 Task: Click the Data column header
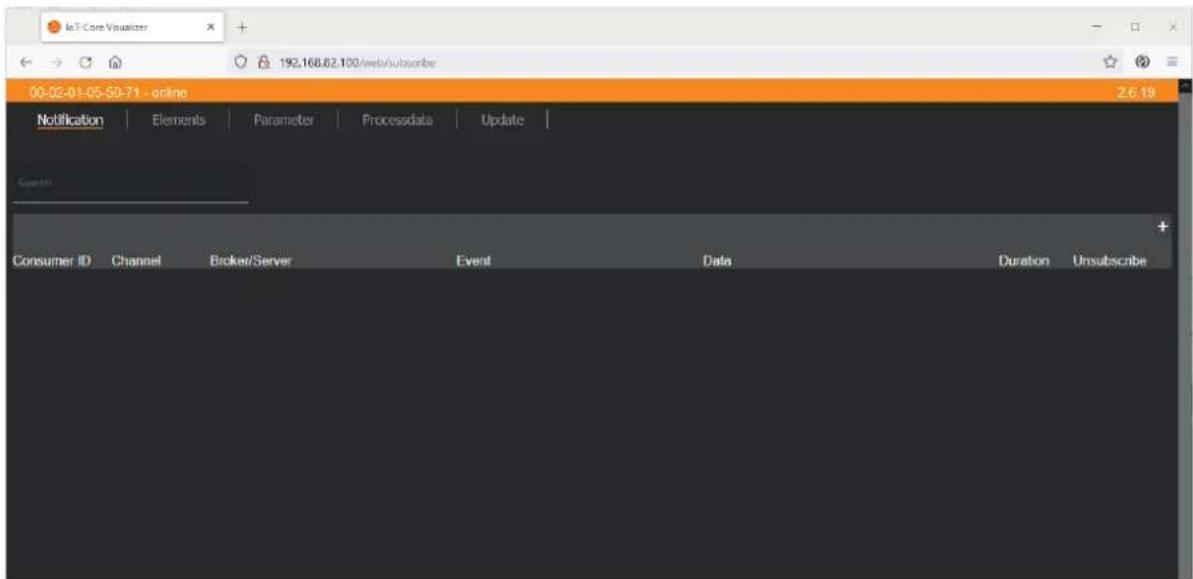coord(717,261)
